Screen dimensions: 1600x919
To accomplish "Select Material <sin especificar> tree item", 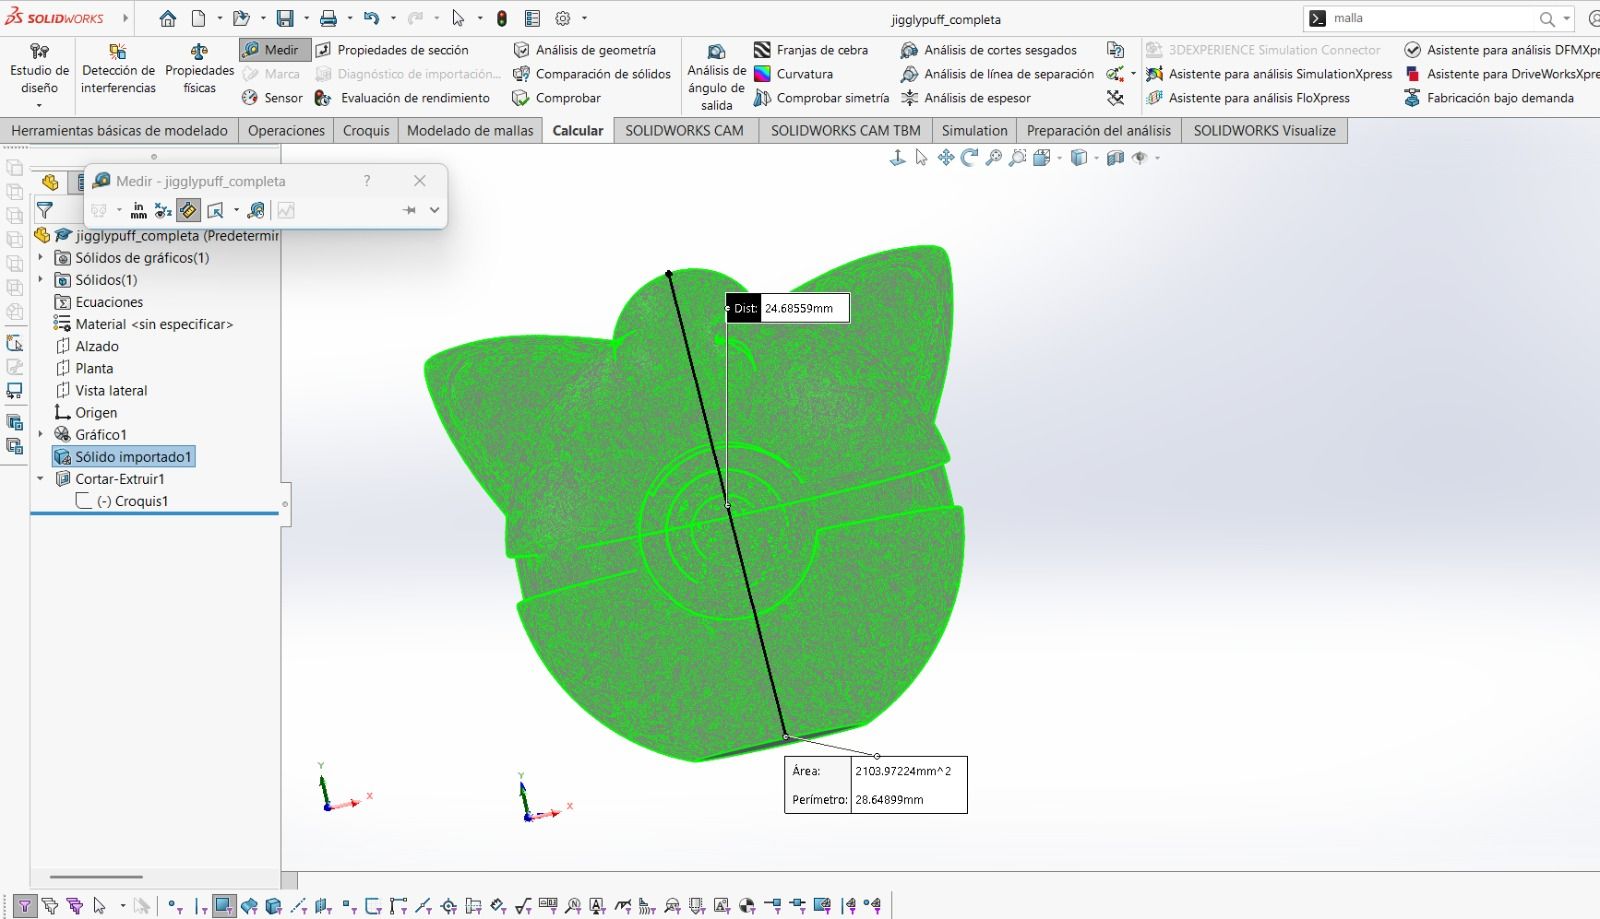I will tap(143, 324).
